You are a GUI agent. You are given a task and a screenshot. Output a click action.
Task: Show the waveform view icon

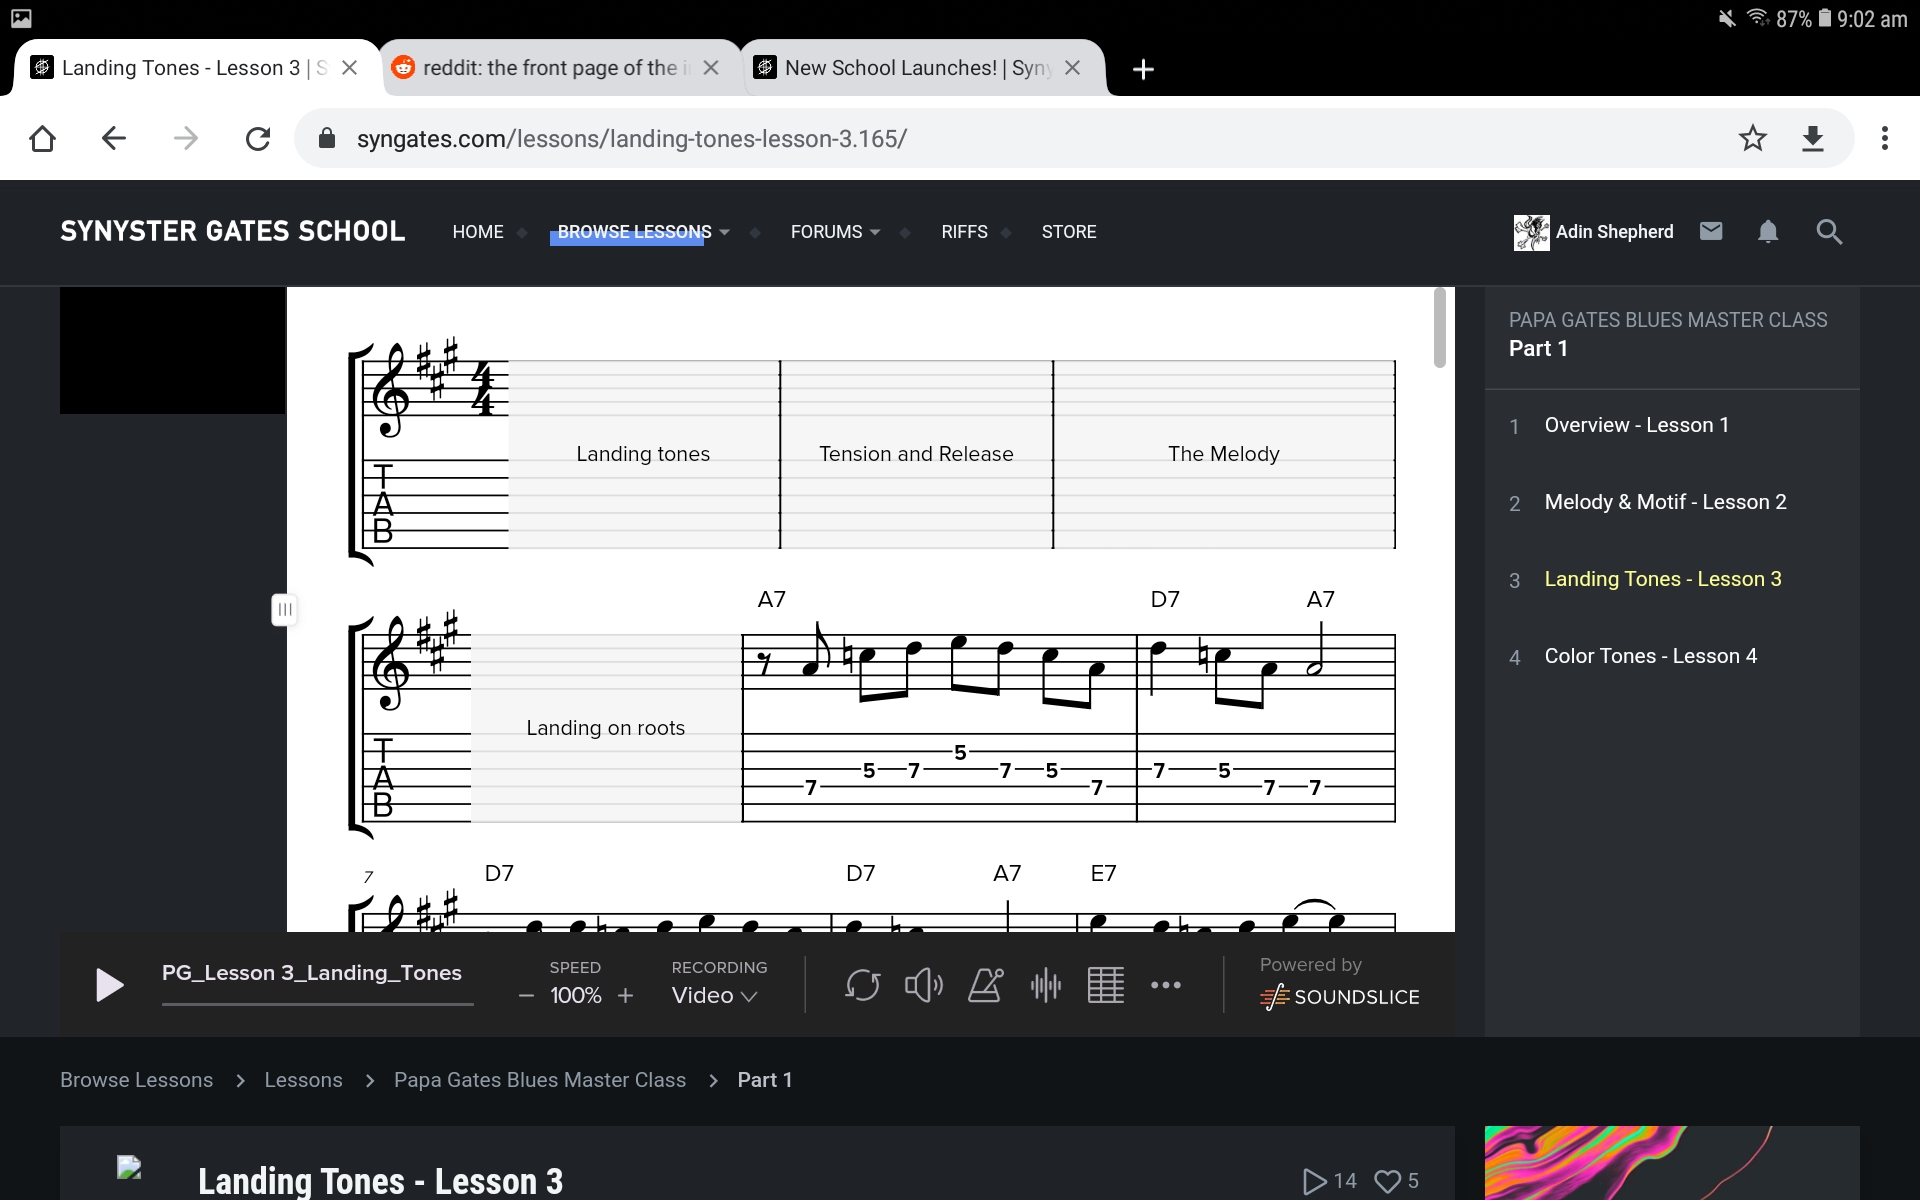pyautogui.click(x=1045, y=986)
